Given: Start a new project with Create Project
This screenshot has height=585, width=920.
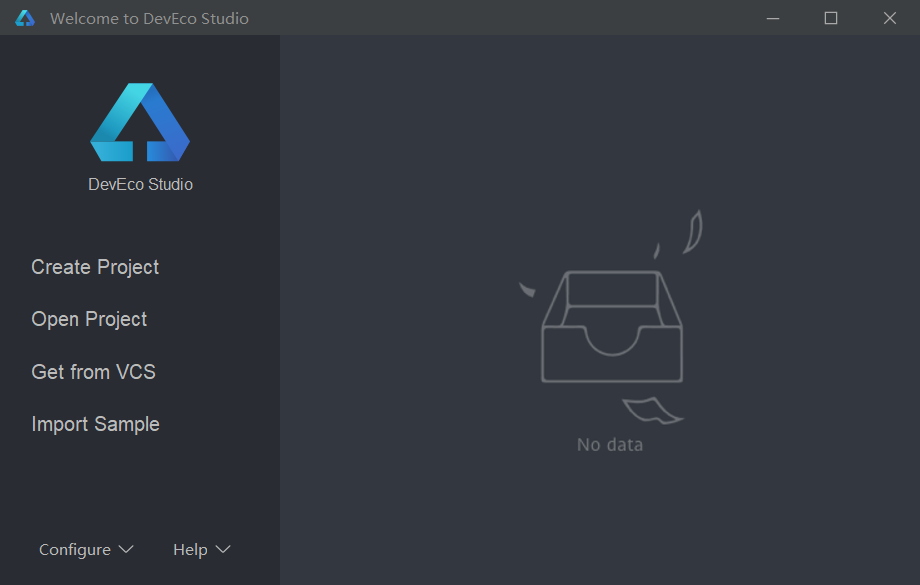Looking at the screenshot, I should (95, 267).
